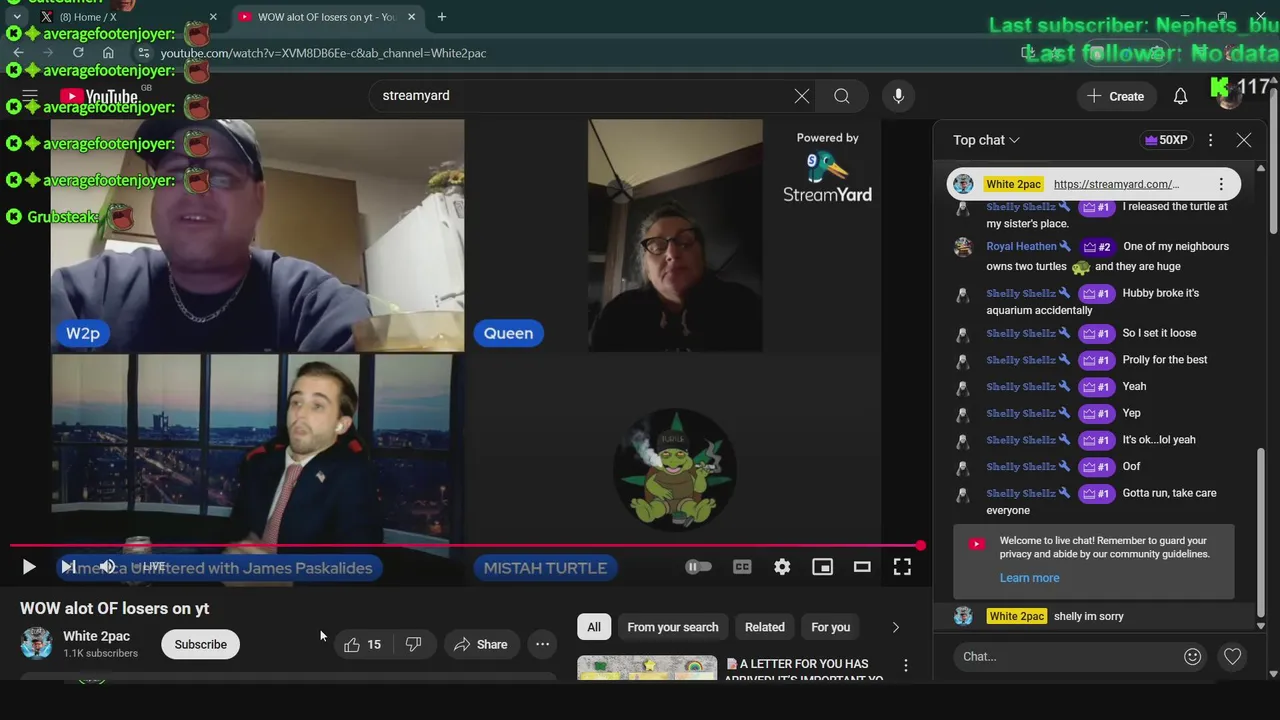Enter full screen mode

pyautogui.click(x=902, y=567)
